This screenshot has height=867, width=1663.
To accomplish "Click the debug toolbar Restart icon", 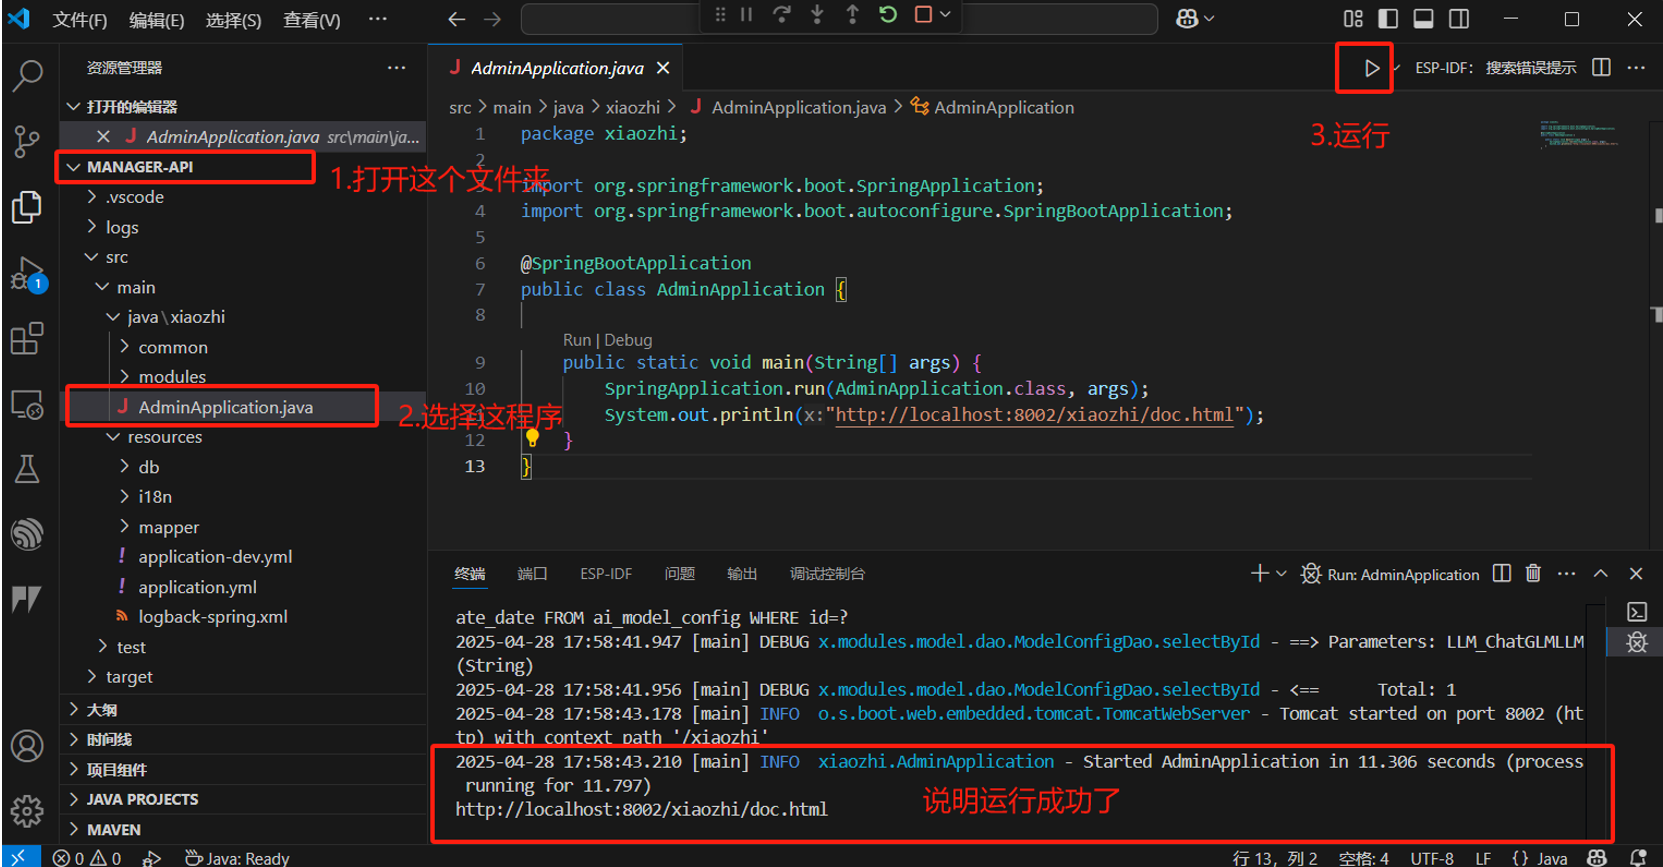I will coord(887,15).
